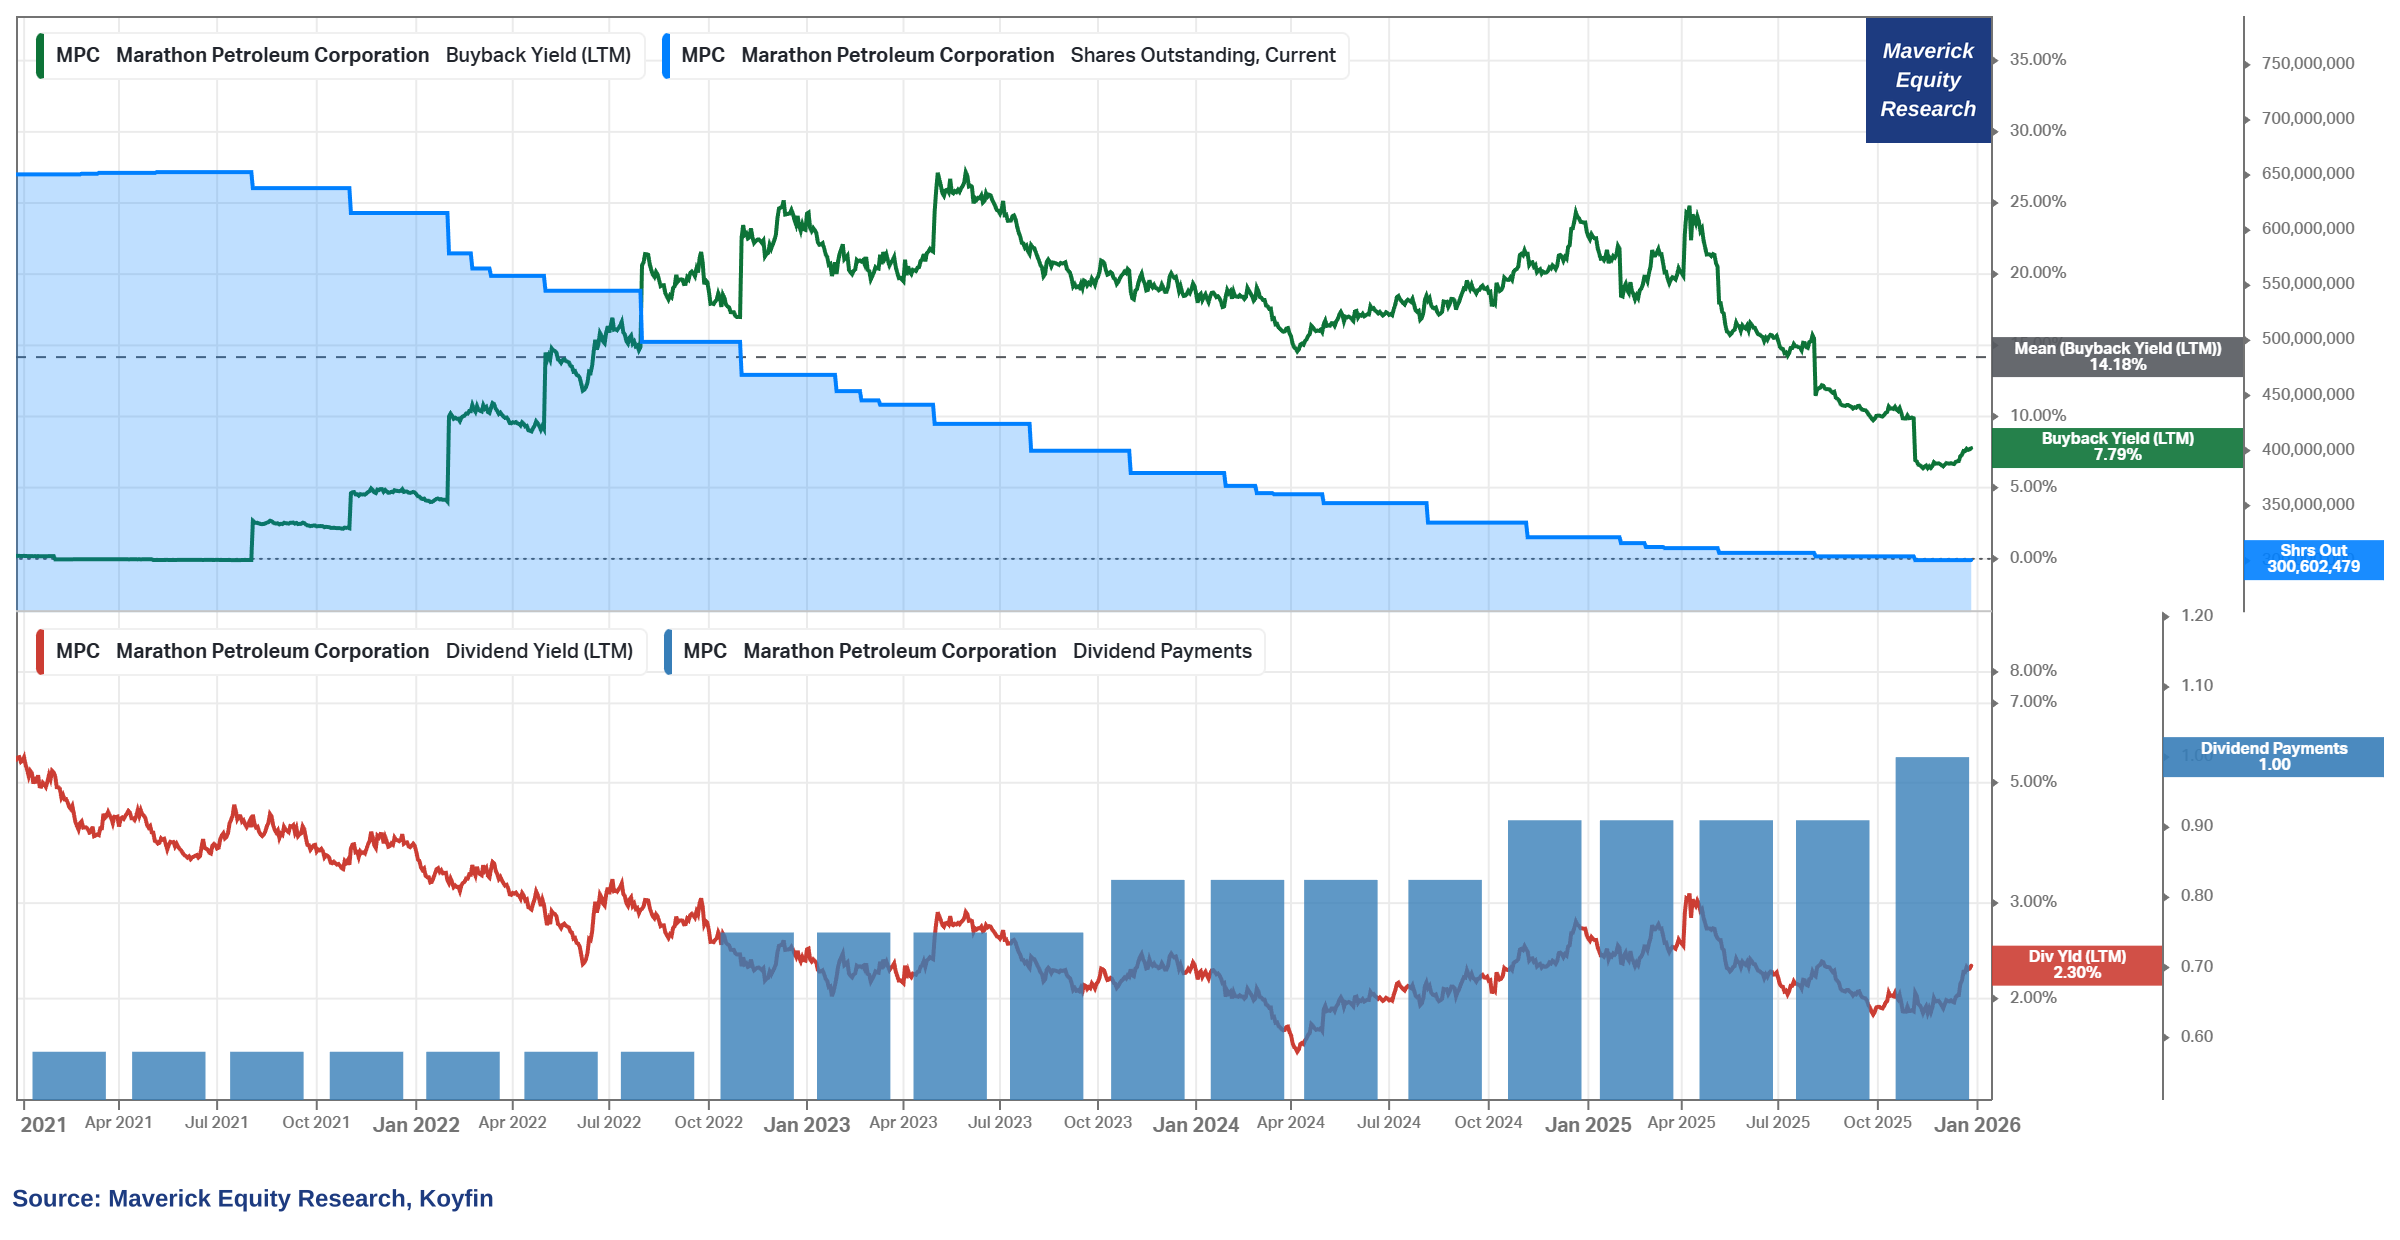
Task: Select the Shares Outstanding, Current legend label
Action: 1202,56
